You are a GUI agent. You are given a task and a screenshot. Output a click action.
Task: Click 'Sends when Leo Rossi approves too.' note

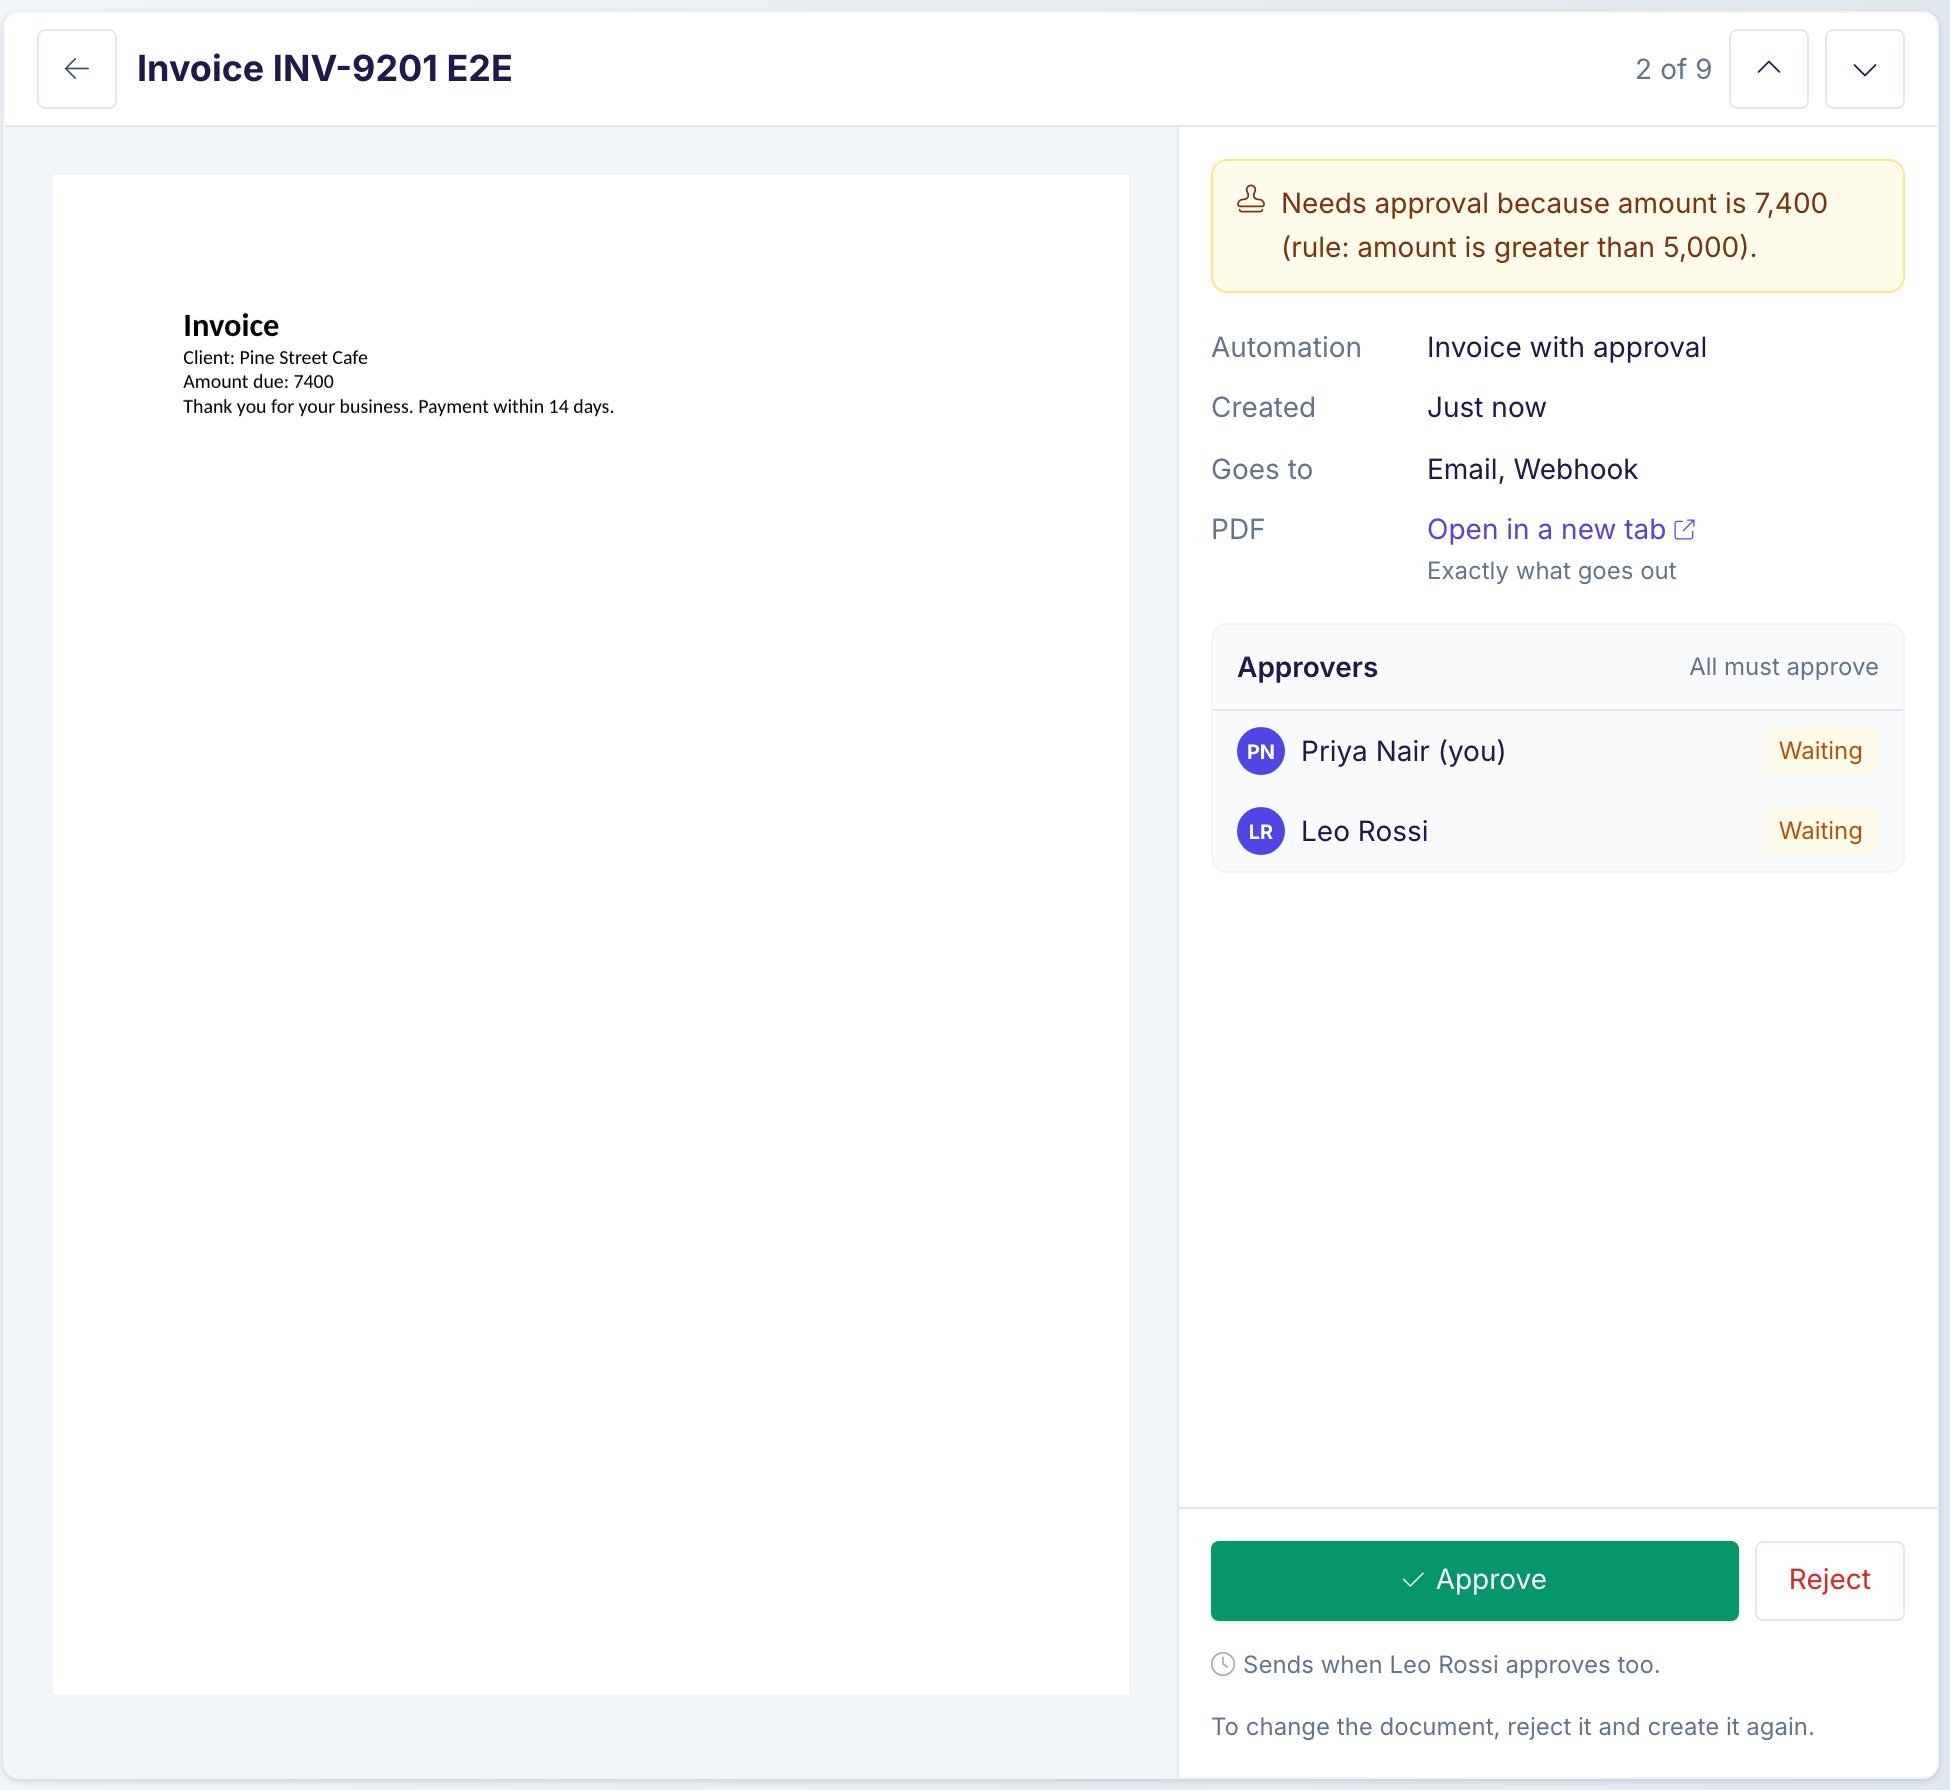coord(1451,1664)
